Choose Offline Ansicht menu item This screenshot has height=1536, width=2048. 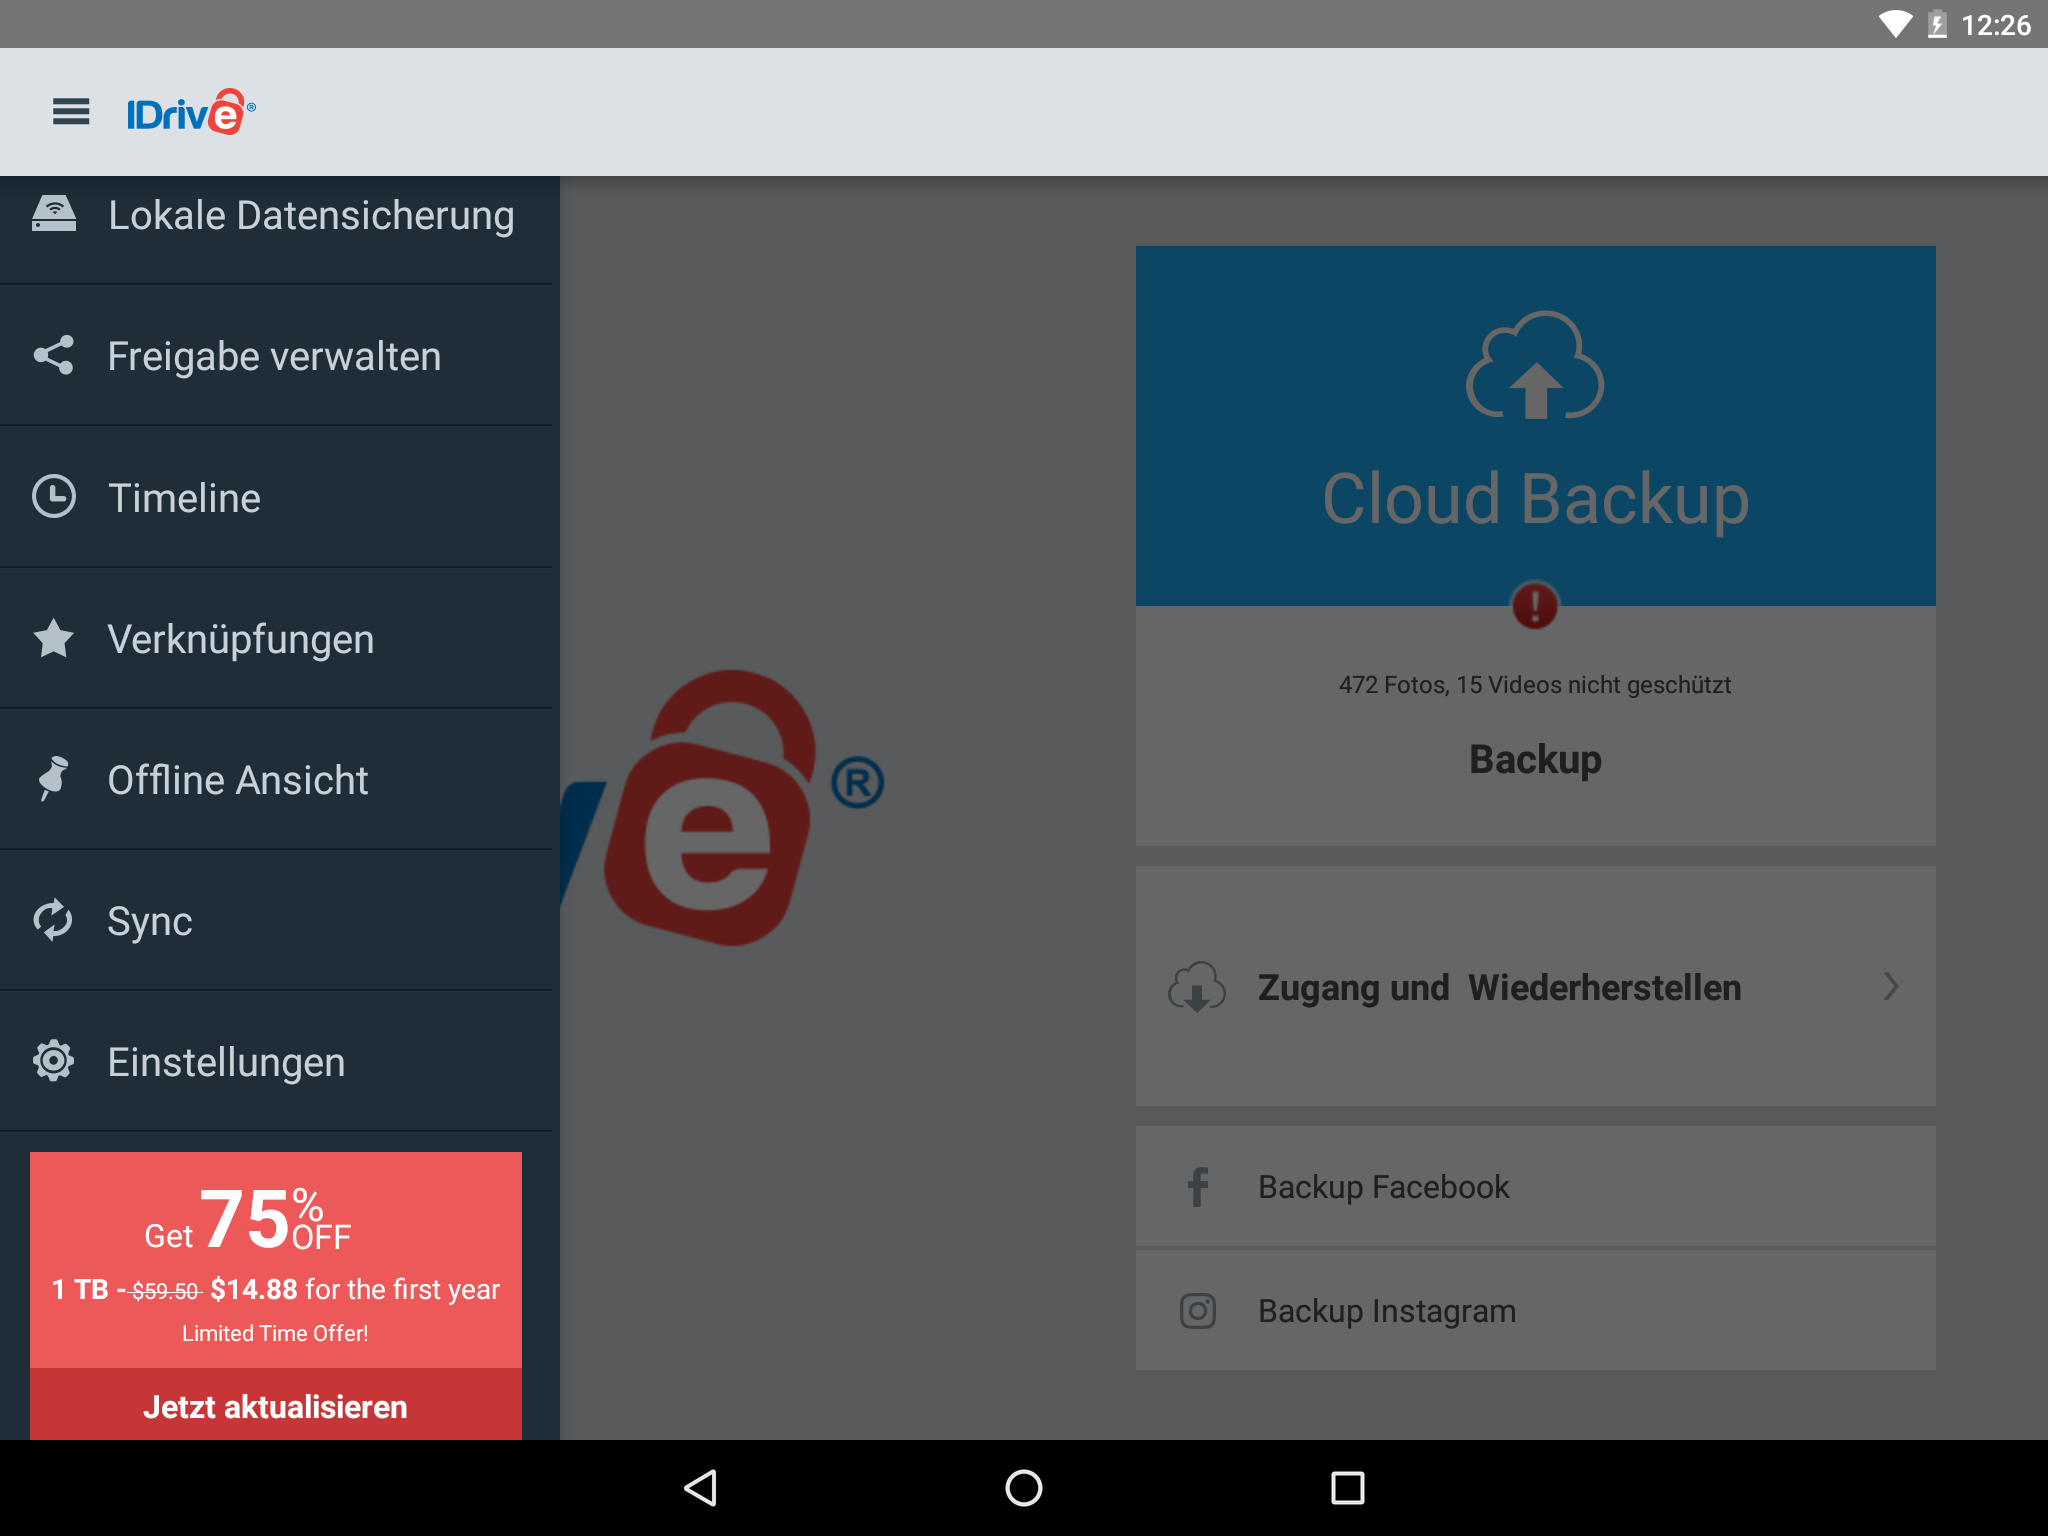(276, 779)
